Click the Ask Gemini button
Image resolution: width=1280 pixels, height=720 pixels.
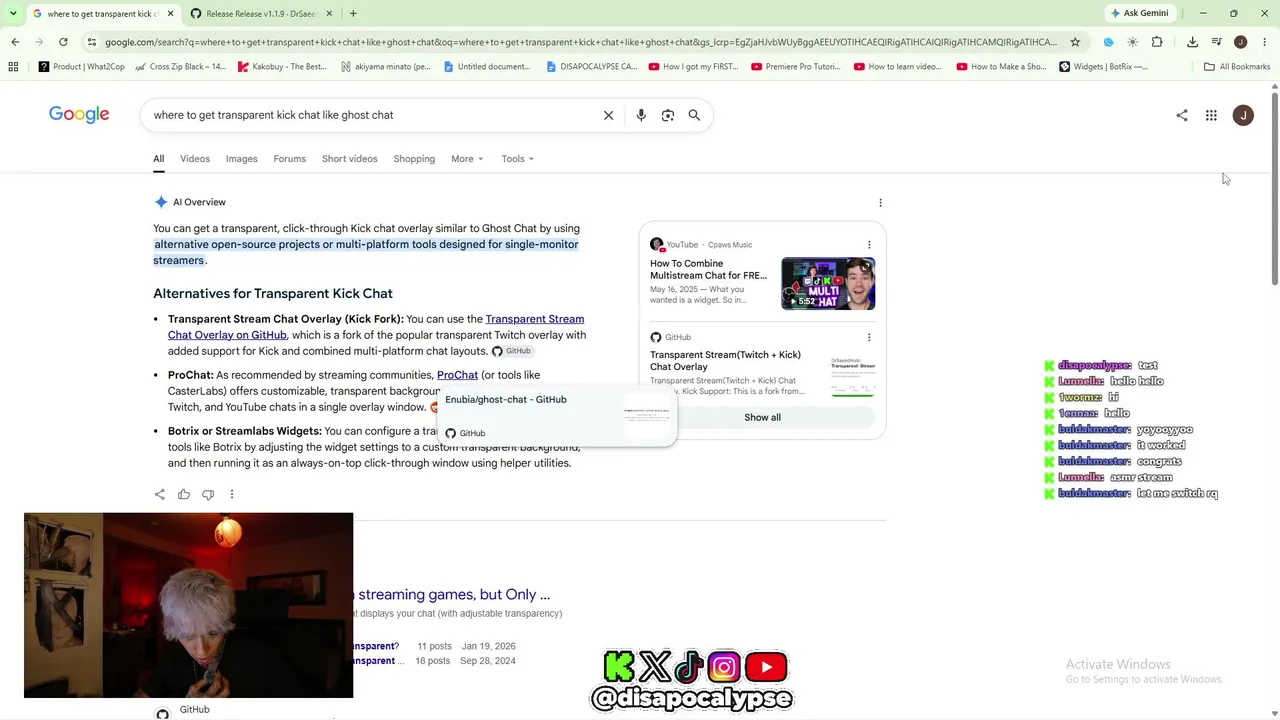1138,13
